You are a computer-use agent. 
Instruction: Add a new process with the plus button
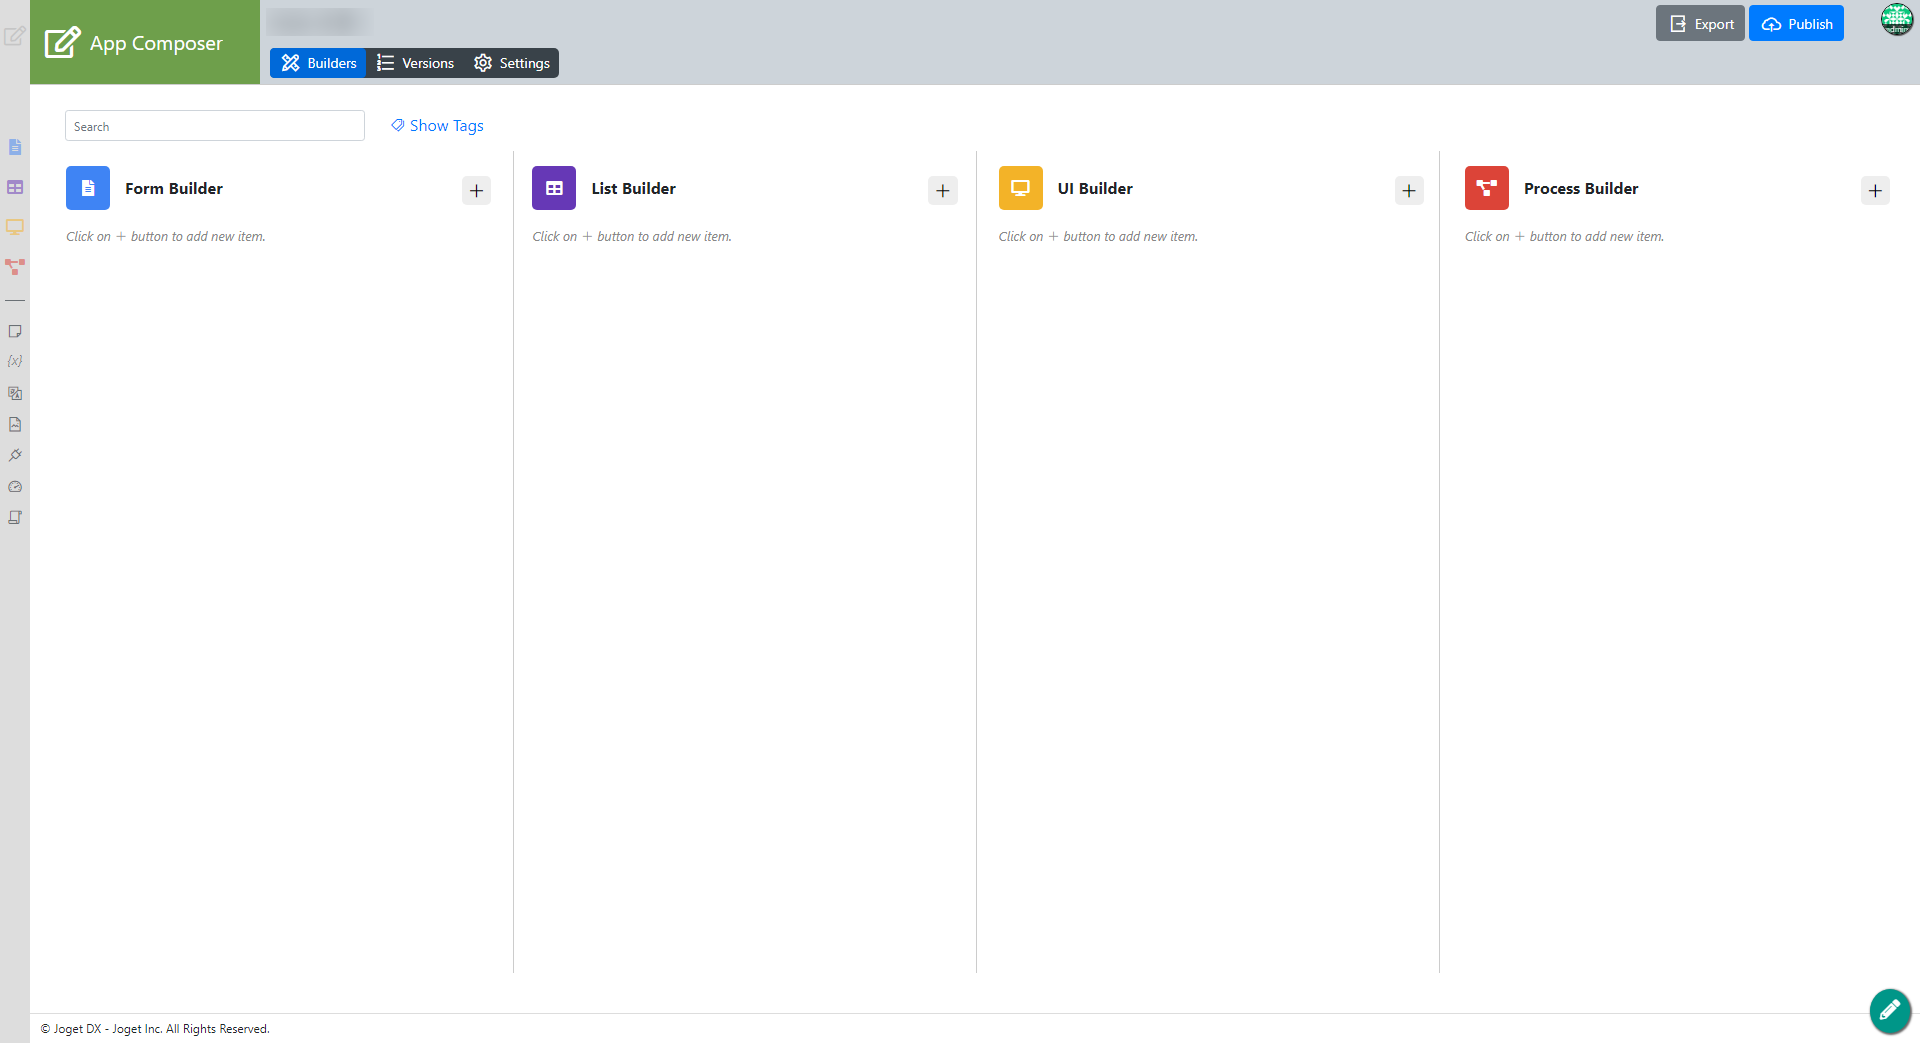pyautogui.click(x=1874, y=190)
